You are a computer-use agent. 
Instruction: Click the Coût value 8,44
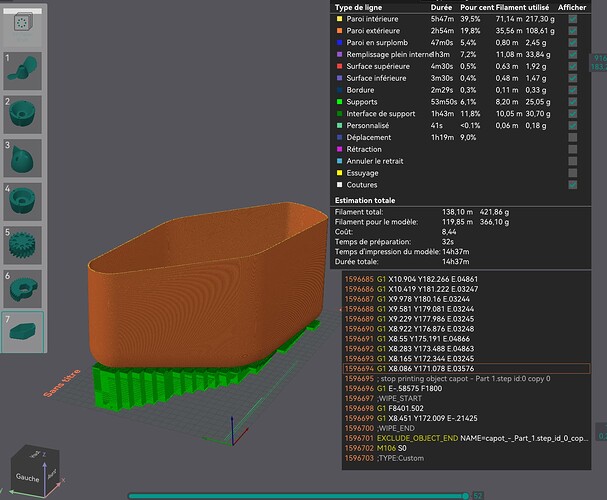(449, 232)
